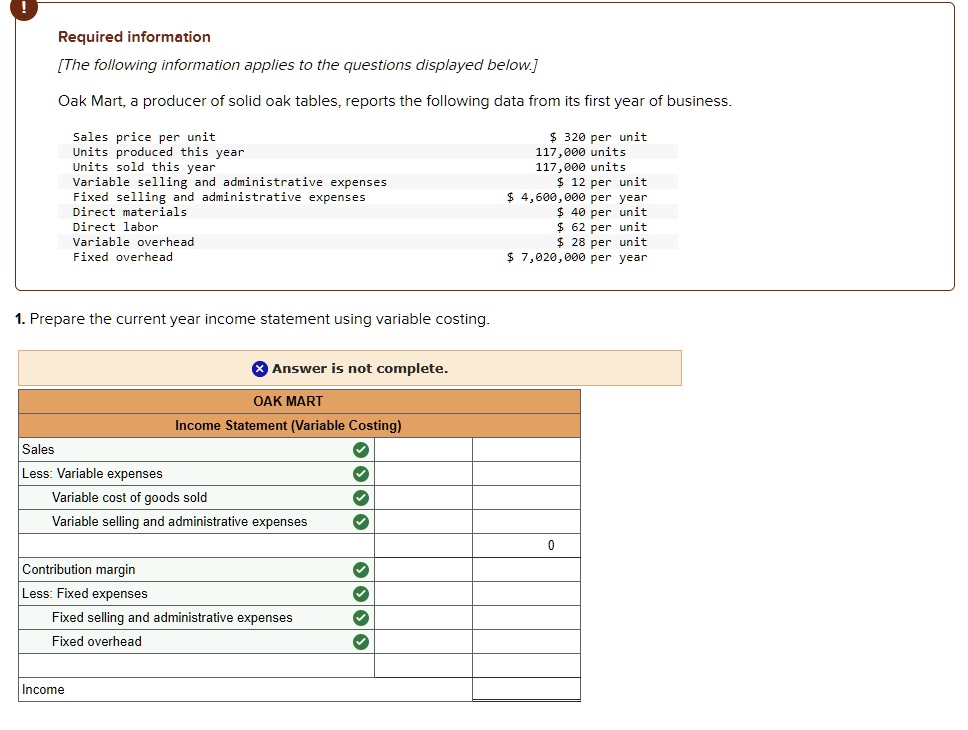
Task: Click the total cell showing 0
Action: pos(526,546)
